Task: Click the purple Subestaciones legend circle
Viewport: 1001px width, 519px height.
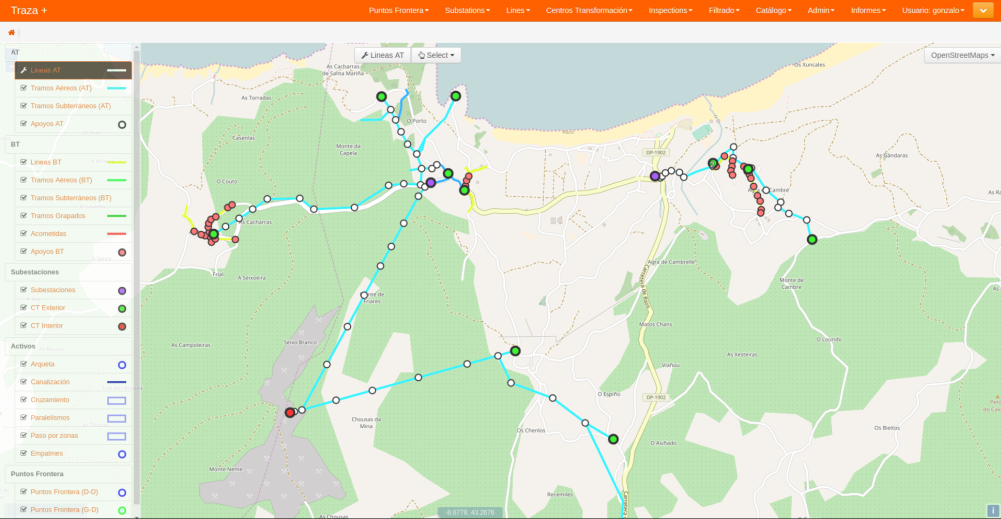Action: tap(122, 290)
